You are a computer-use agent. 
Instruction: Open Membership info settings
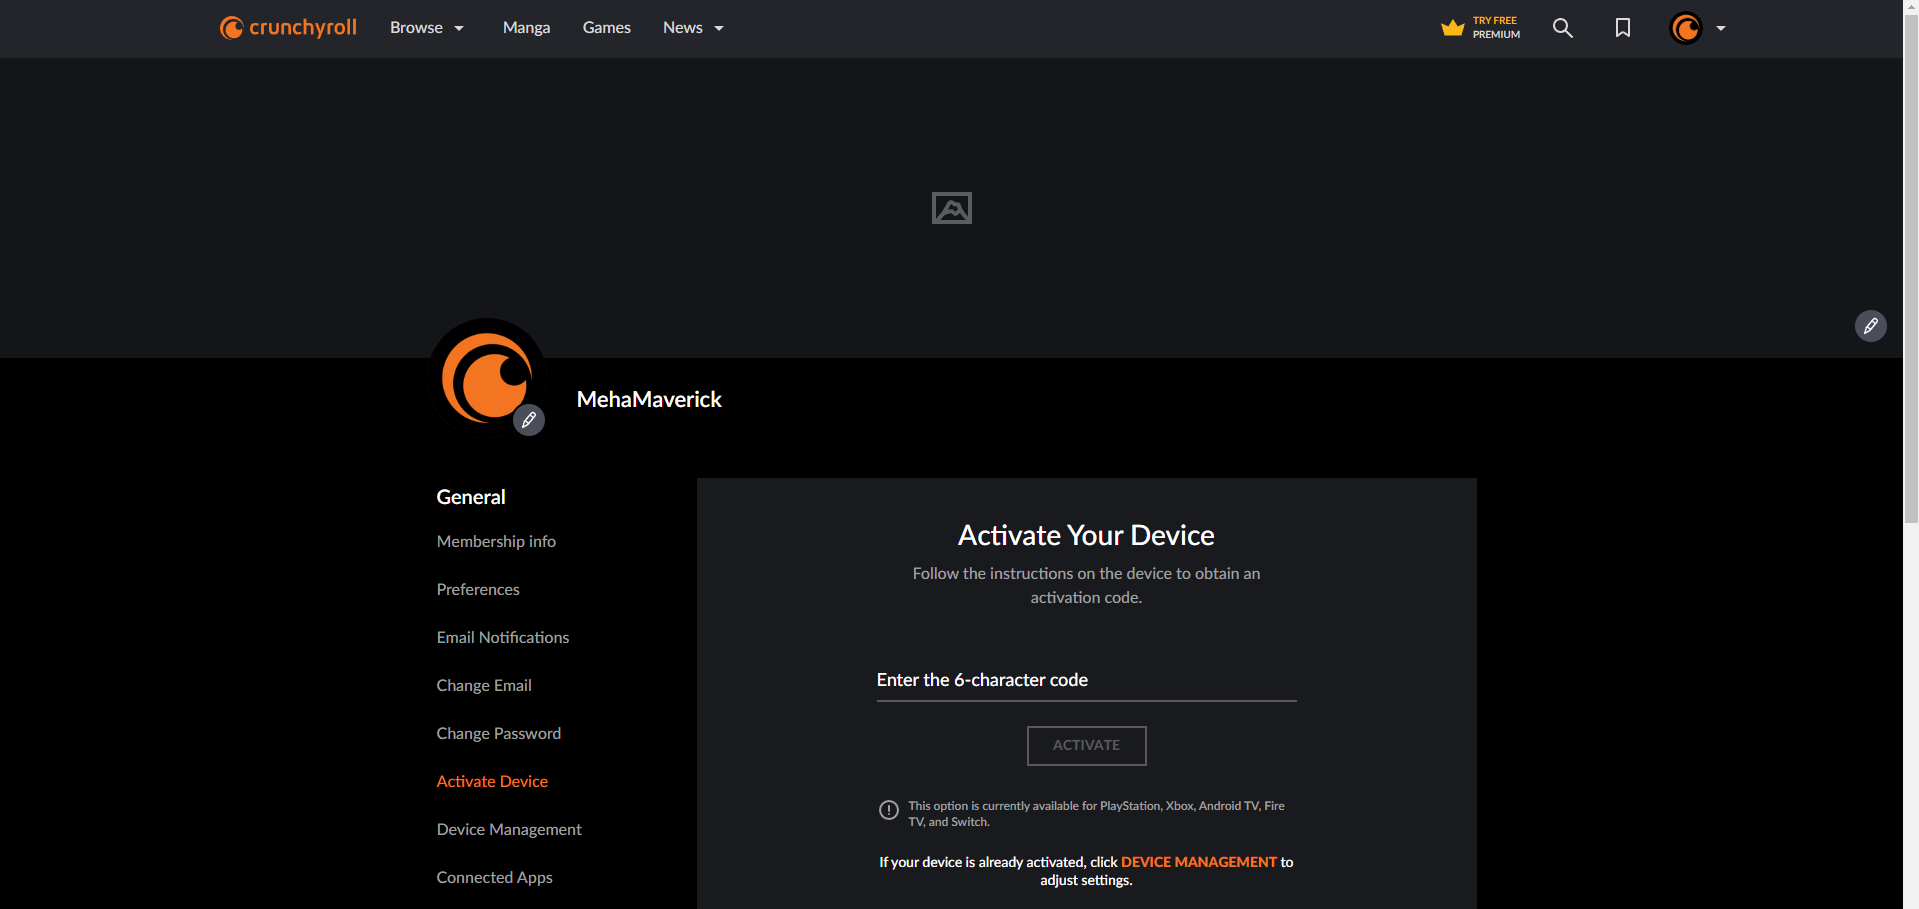pyautogui.click(x=496, y=541)
